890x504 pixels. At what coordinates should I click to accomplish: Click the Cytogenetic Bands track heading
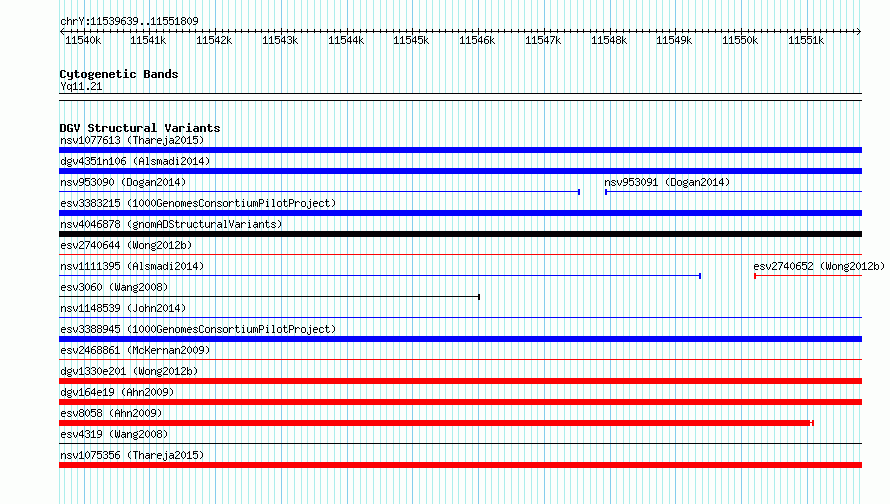click(119, 74)
